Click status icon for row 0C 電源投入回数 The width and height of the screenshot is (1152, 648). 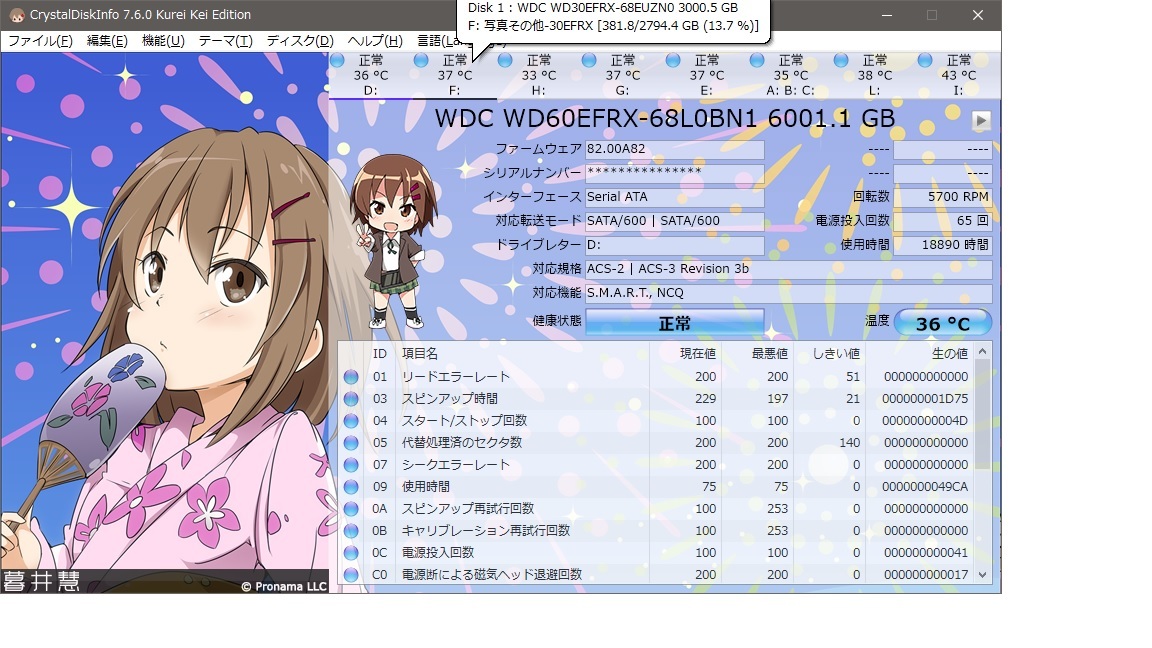point(351,553)
